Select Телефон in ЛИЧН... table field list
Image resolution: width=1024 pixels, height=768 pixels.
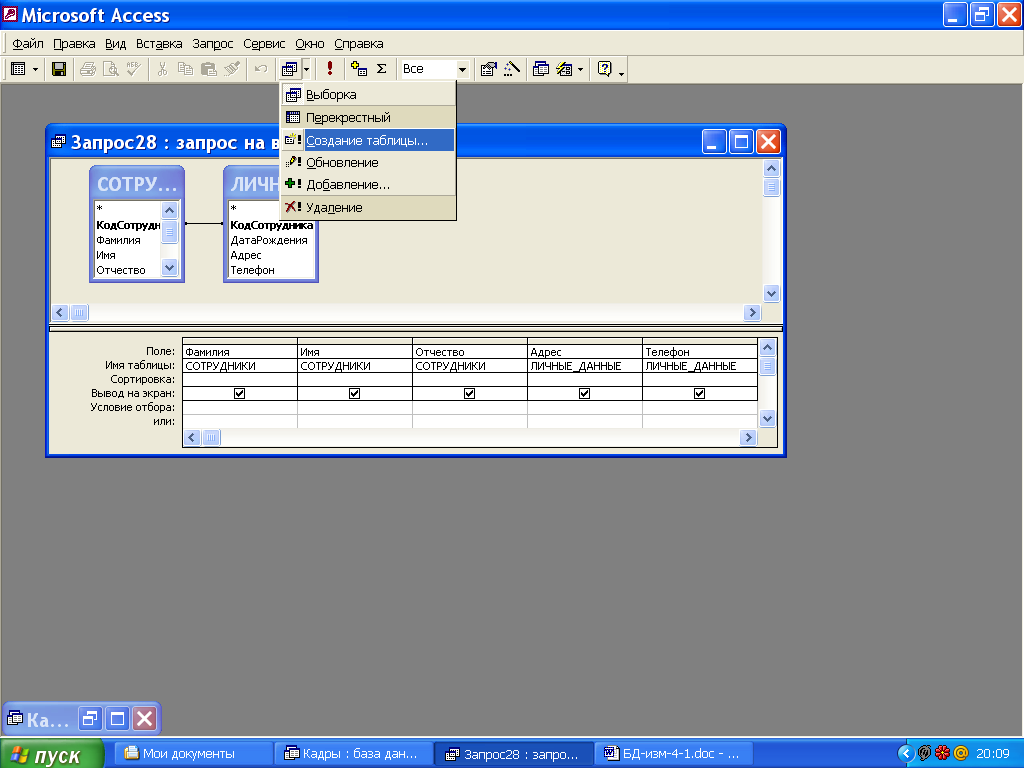(x=253, y=270)
